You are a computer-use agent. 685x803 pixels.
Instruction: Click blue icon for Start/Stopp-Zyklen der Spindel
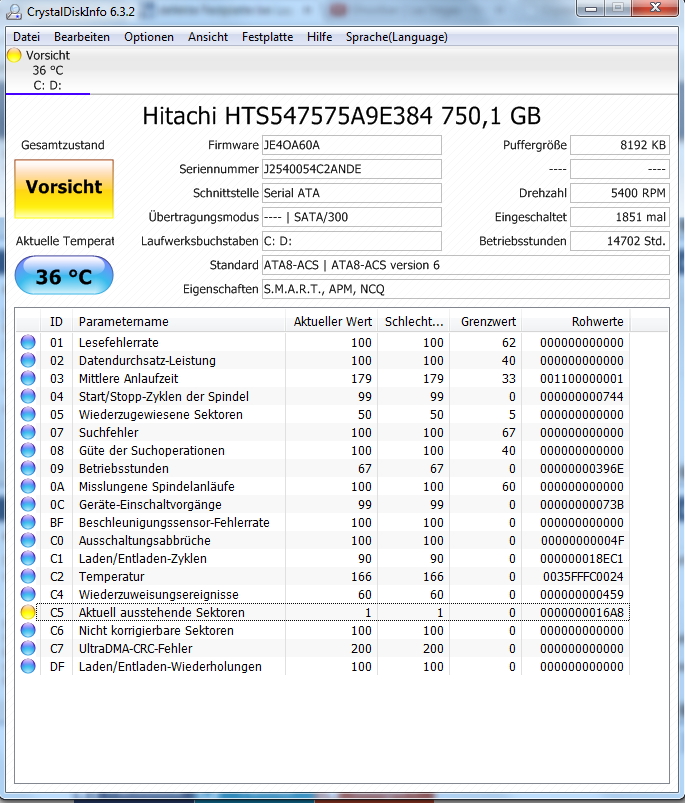28,396
